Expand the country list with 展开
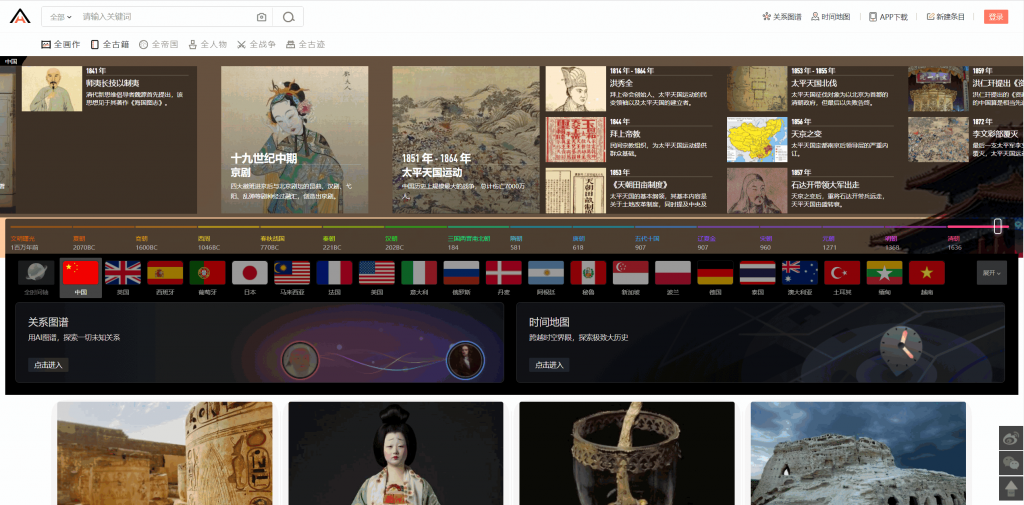 [992, 272]
